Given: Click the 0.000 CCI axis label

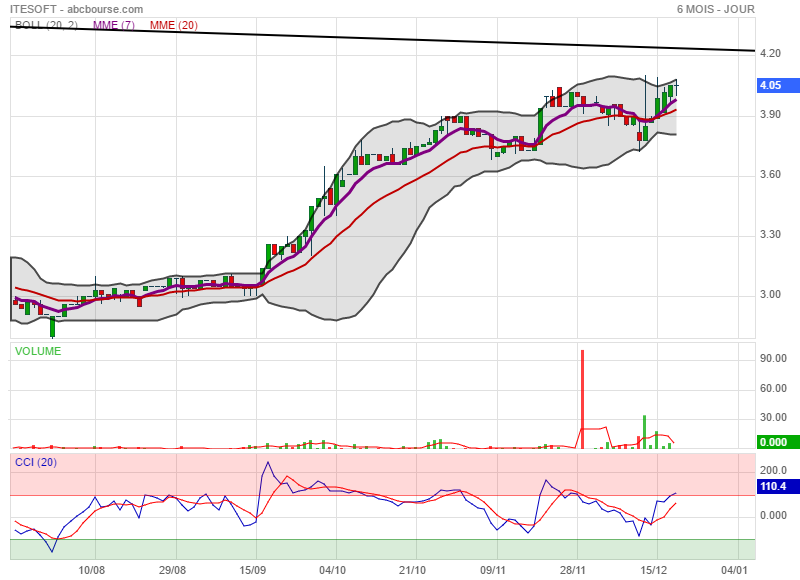Looking at the screenshot, I should click(773, 515).
